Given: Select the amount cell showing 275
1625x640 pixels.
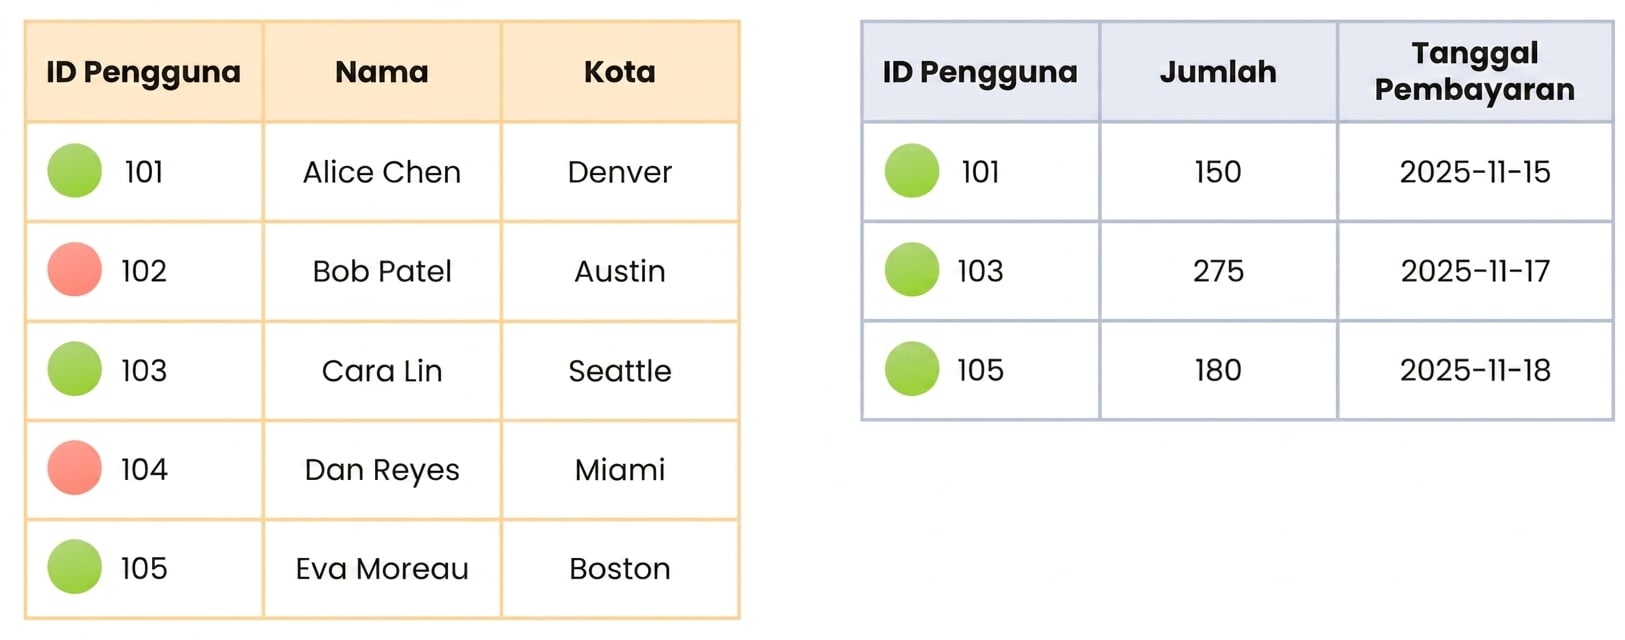Looking at the screenshot, I should tap(1218, 271).
